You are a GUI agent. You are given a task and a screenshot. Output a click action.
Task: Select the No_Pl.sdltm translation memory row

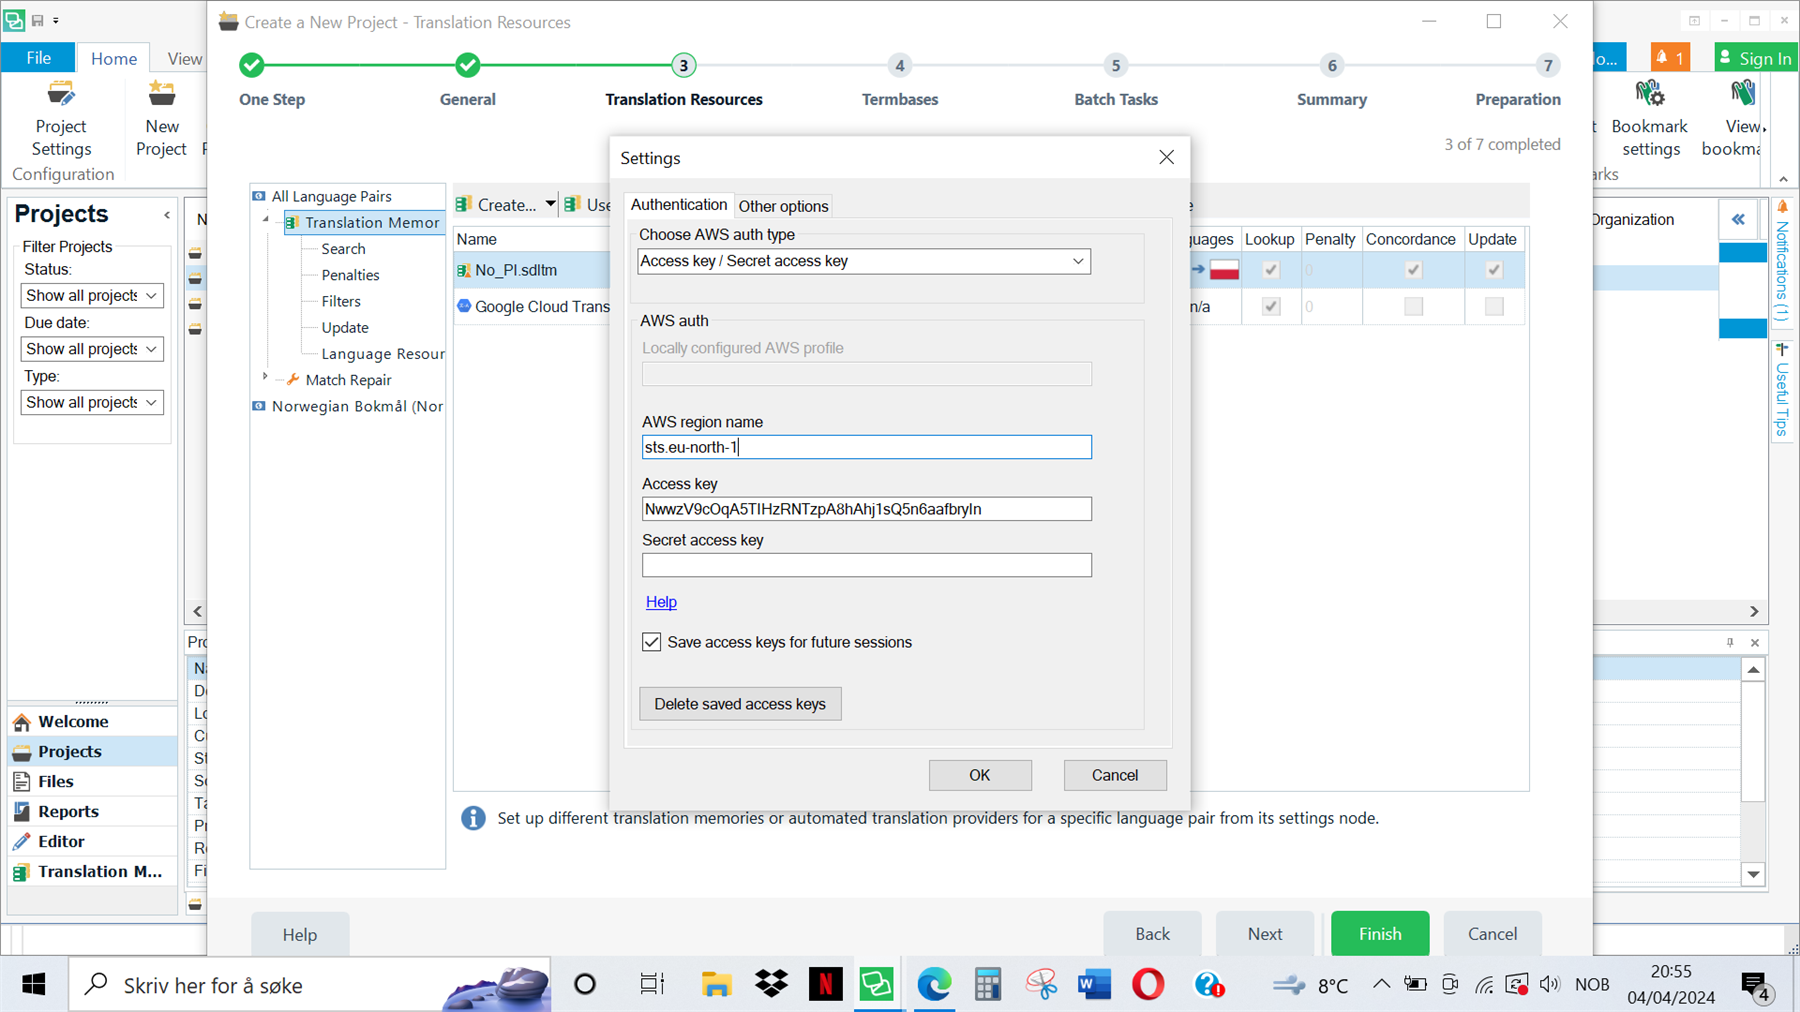pos(532,270)
